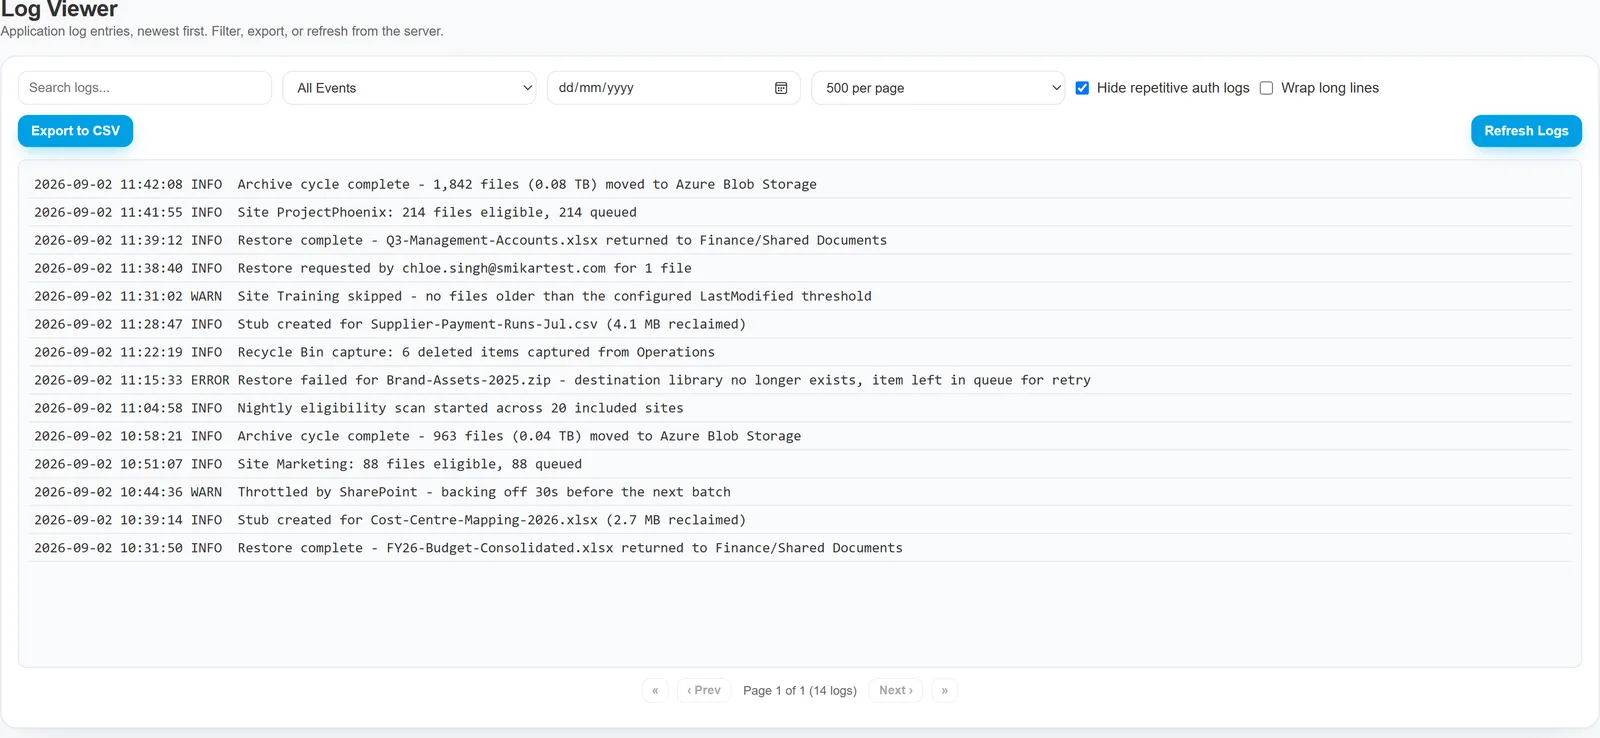This screenshot has width=1600, height=738.
Task: Select the Site Marketing 88 files entry
Action: click(800, 464)
